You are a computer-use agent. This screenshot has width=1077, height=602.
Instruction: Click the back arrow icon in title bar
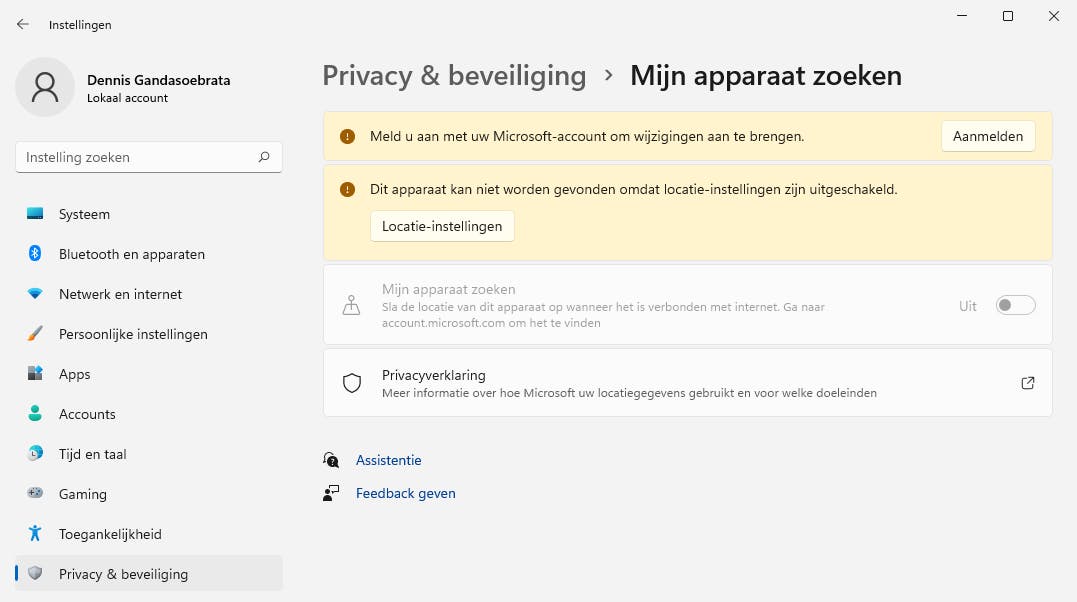(23, 24)
